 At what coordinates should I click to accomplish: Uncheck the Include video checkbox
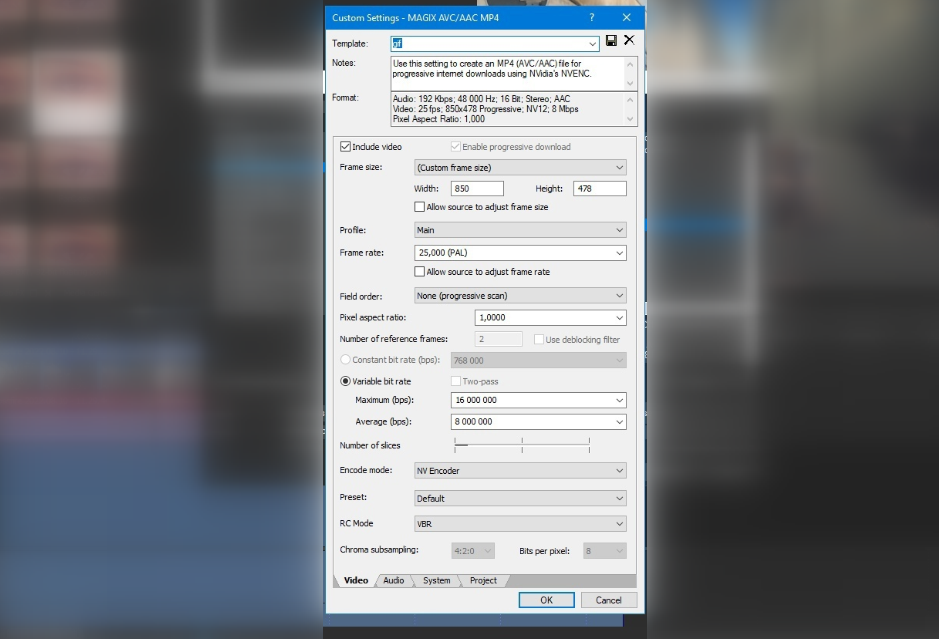[x=346, y=147]
